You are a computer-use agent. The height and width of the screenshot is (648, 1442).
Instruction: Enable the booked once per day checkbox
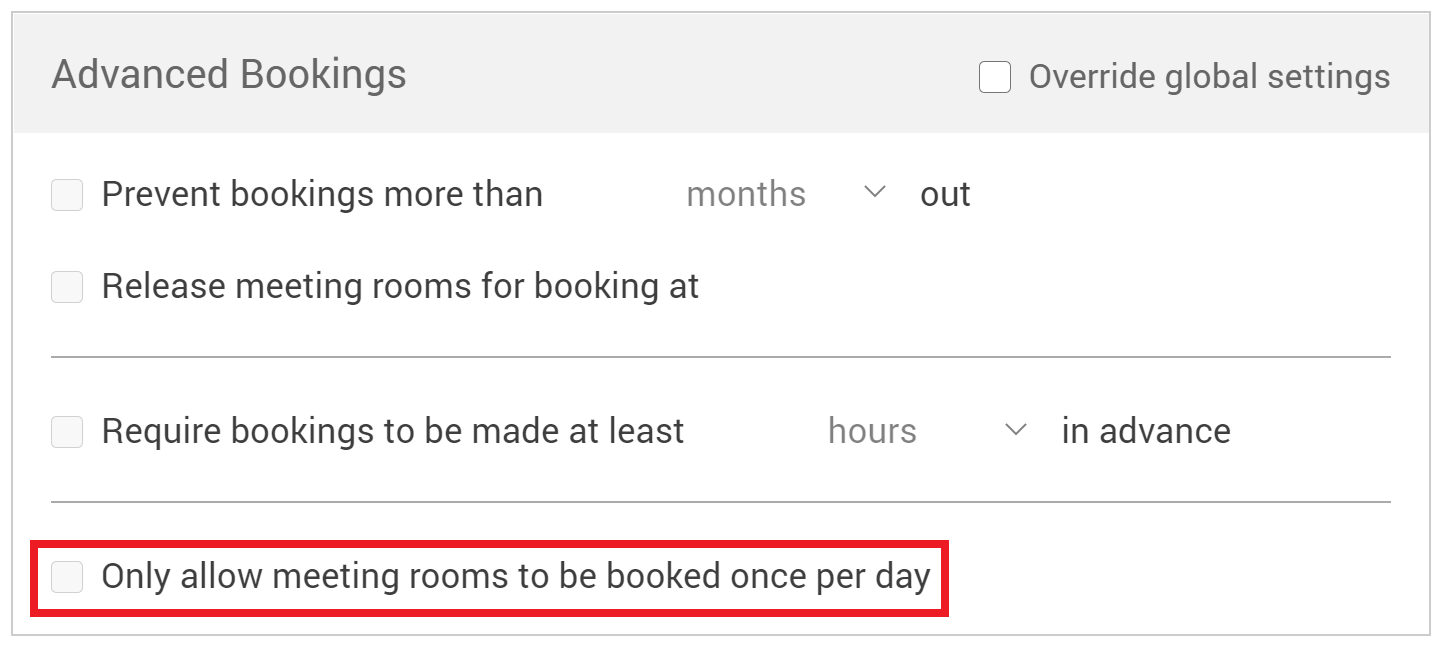(67, 577)
